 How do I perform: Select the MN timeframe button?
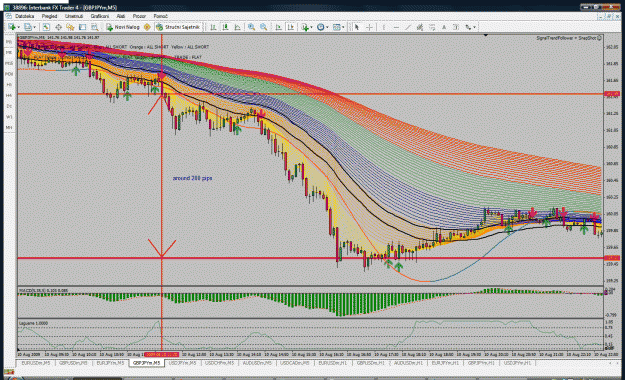(x=9, y=128)
